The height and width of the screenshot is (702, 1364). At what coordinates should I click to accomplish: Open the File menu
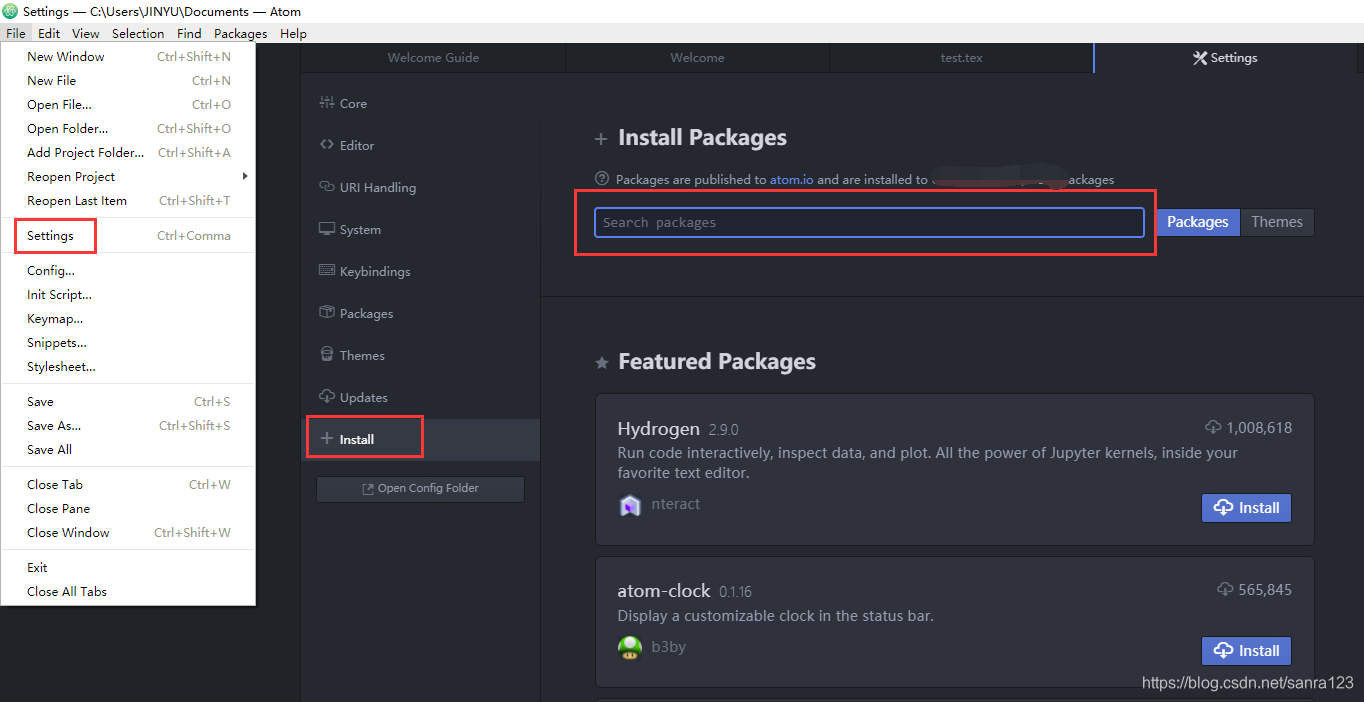coord(15,33)
